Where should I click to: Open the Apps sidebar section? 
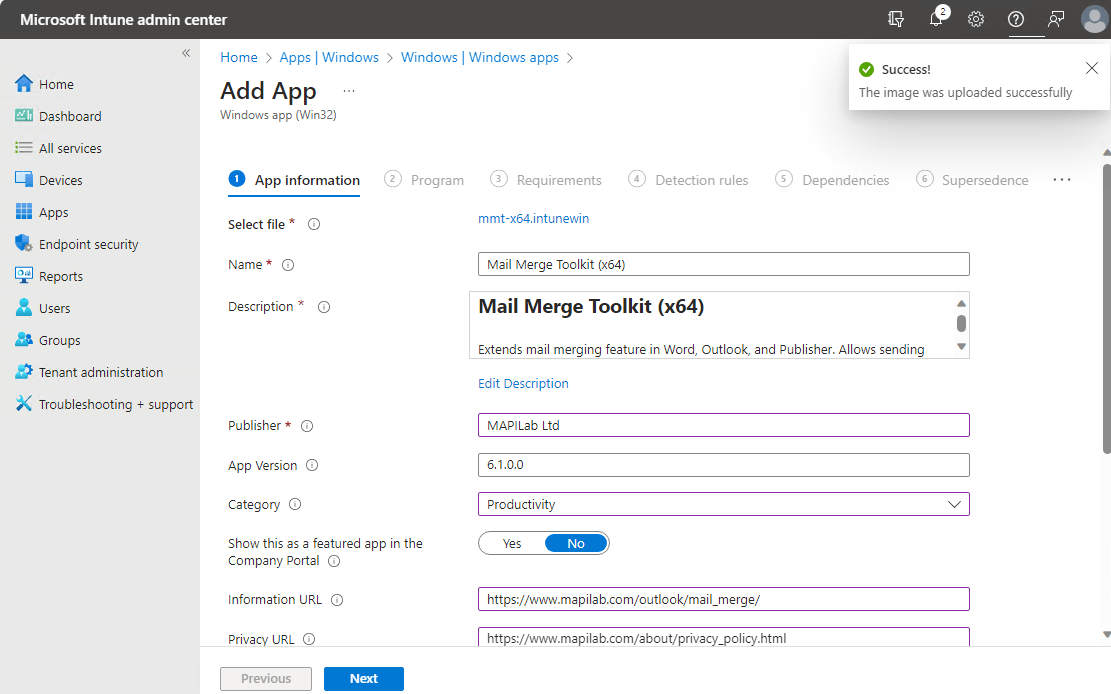pos(41,212)
